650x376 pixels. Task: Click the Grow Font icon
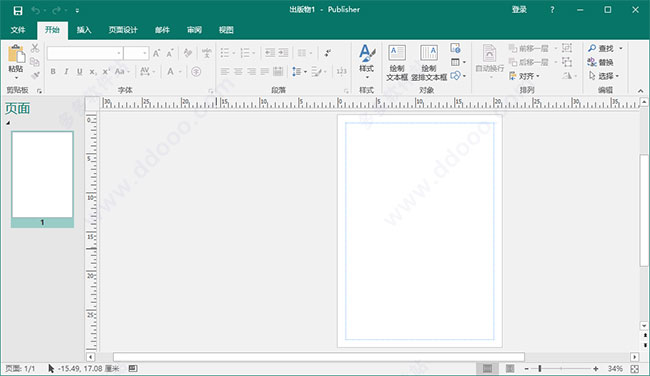tap(156, 53)
